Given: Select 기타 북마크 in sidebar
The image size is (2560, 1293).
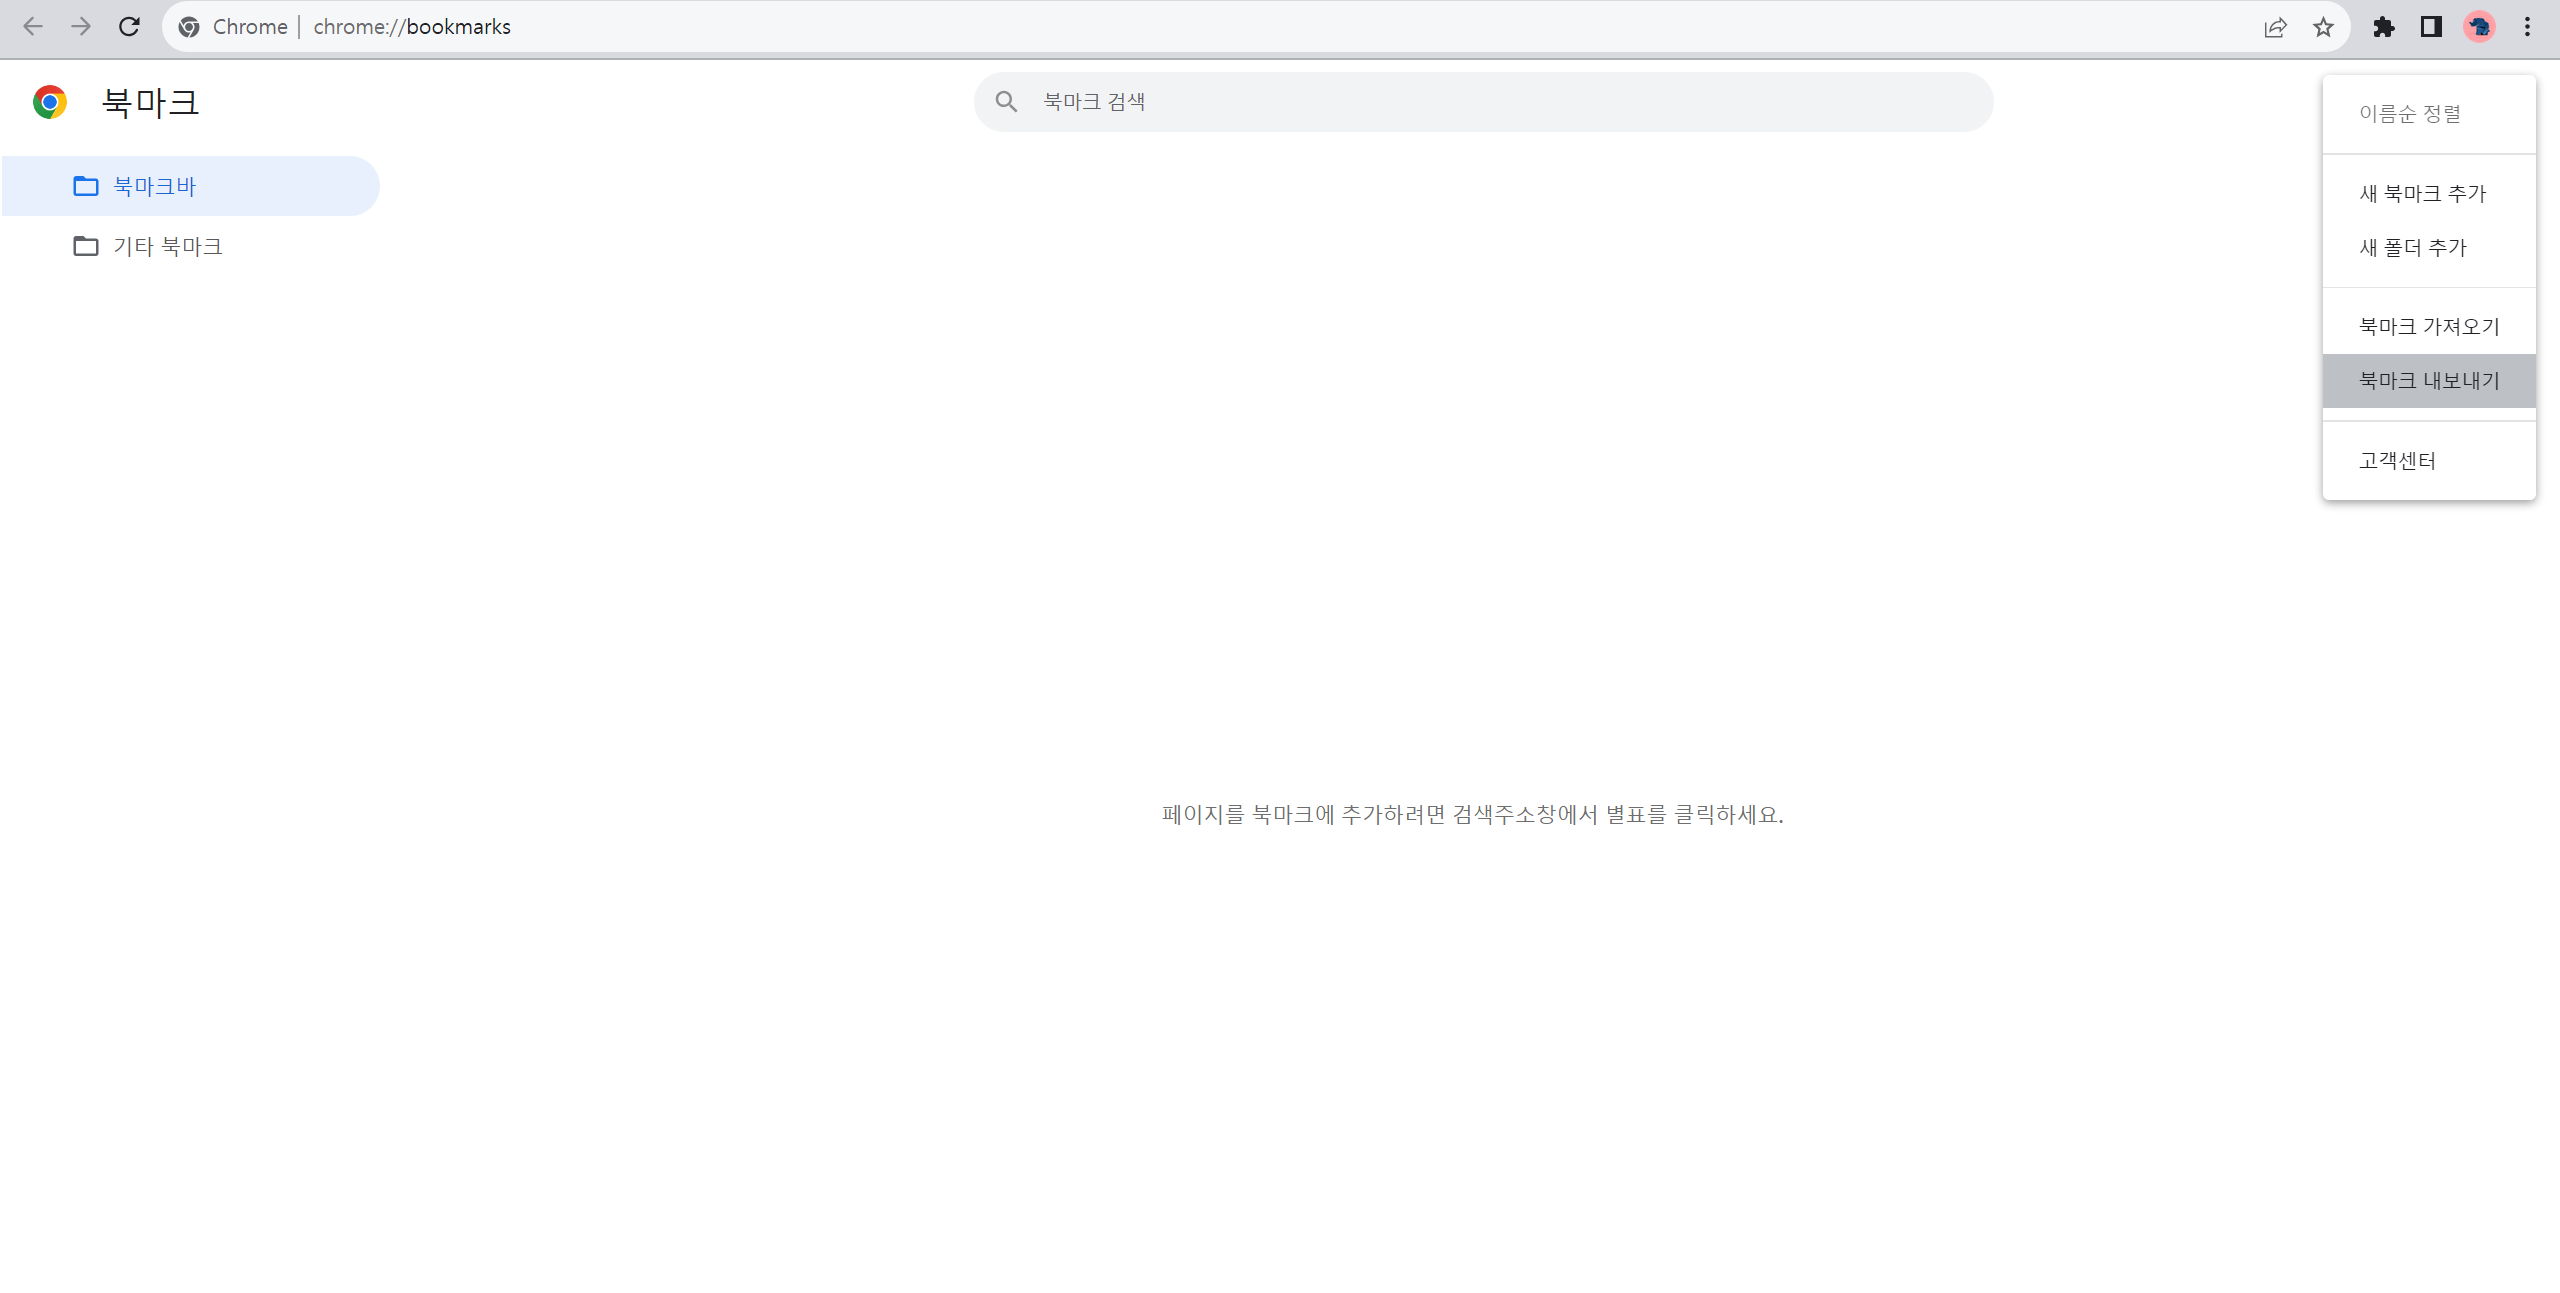Looking at the screenshot, I should (x=165, y=246).
